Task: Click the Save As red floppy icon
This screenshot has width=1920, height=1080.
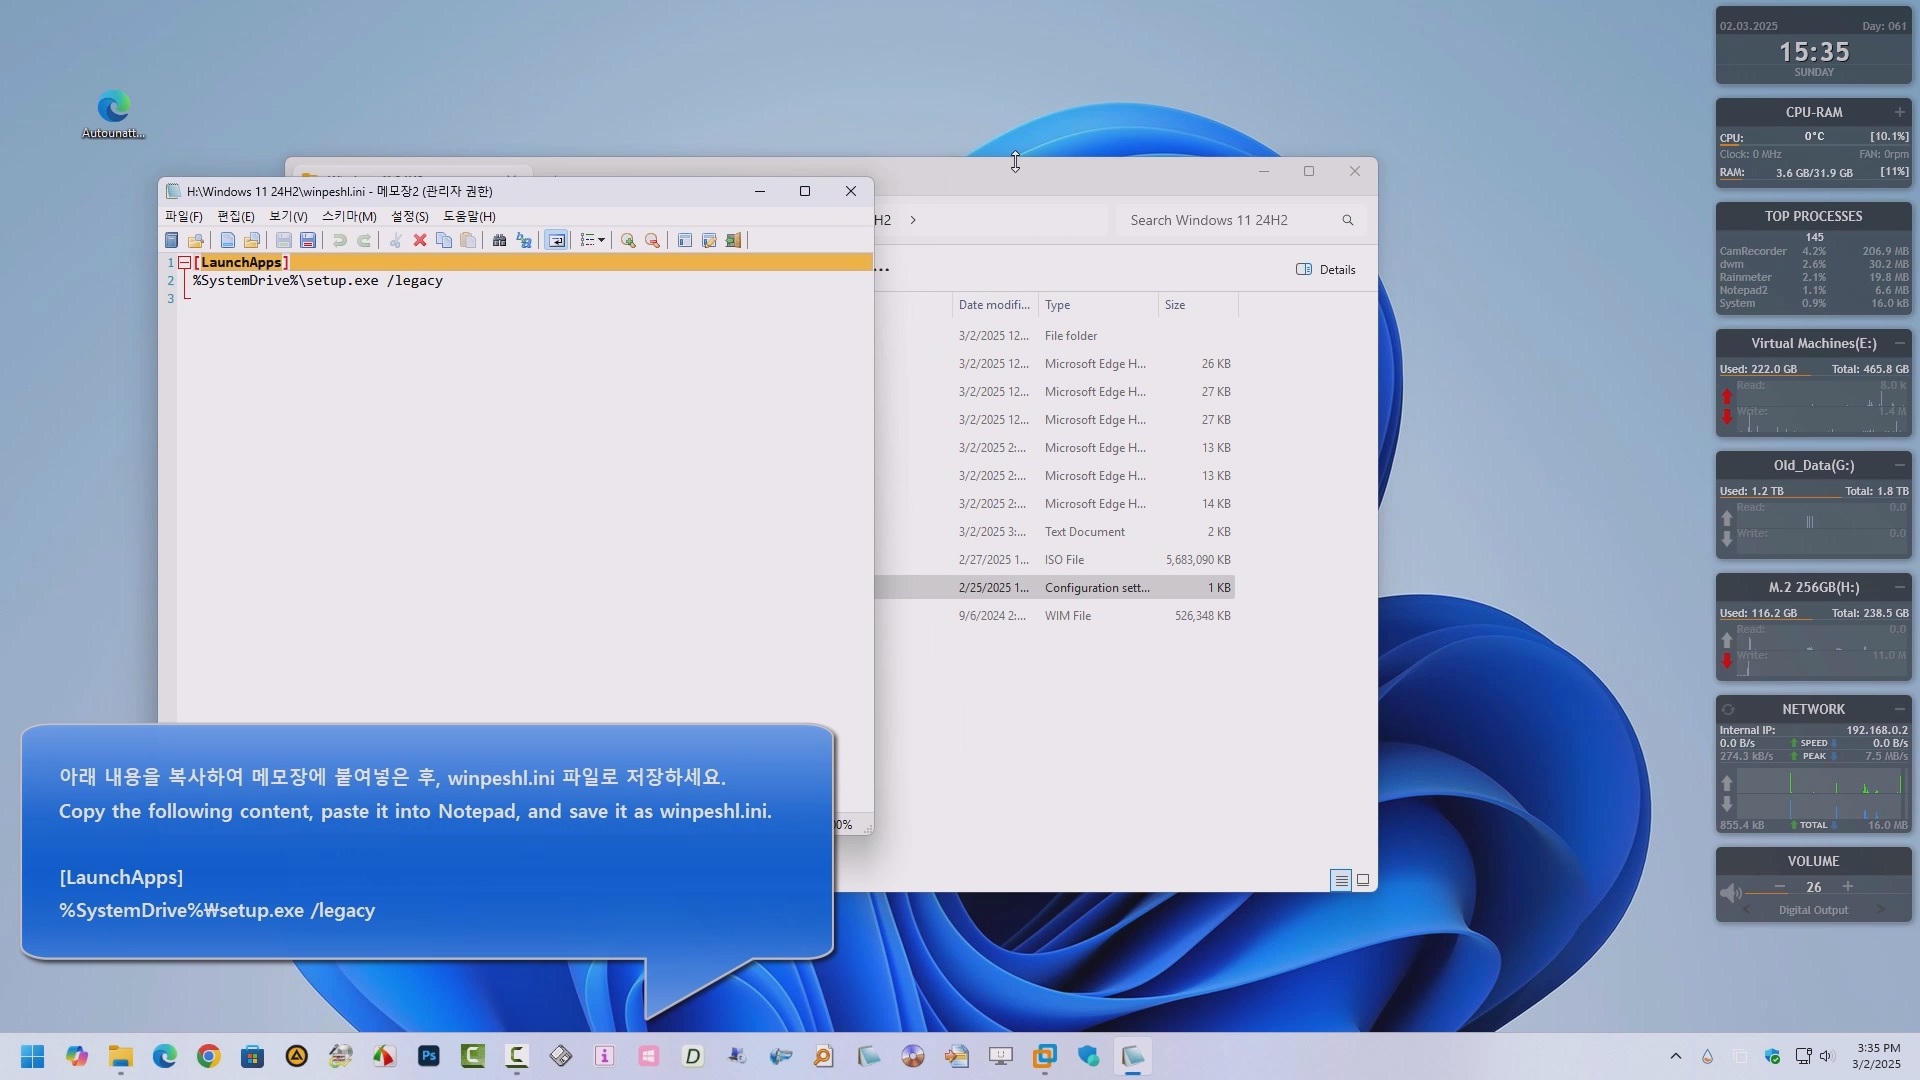Action: tap(308, 240)
